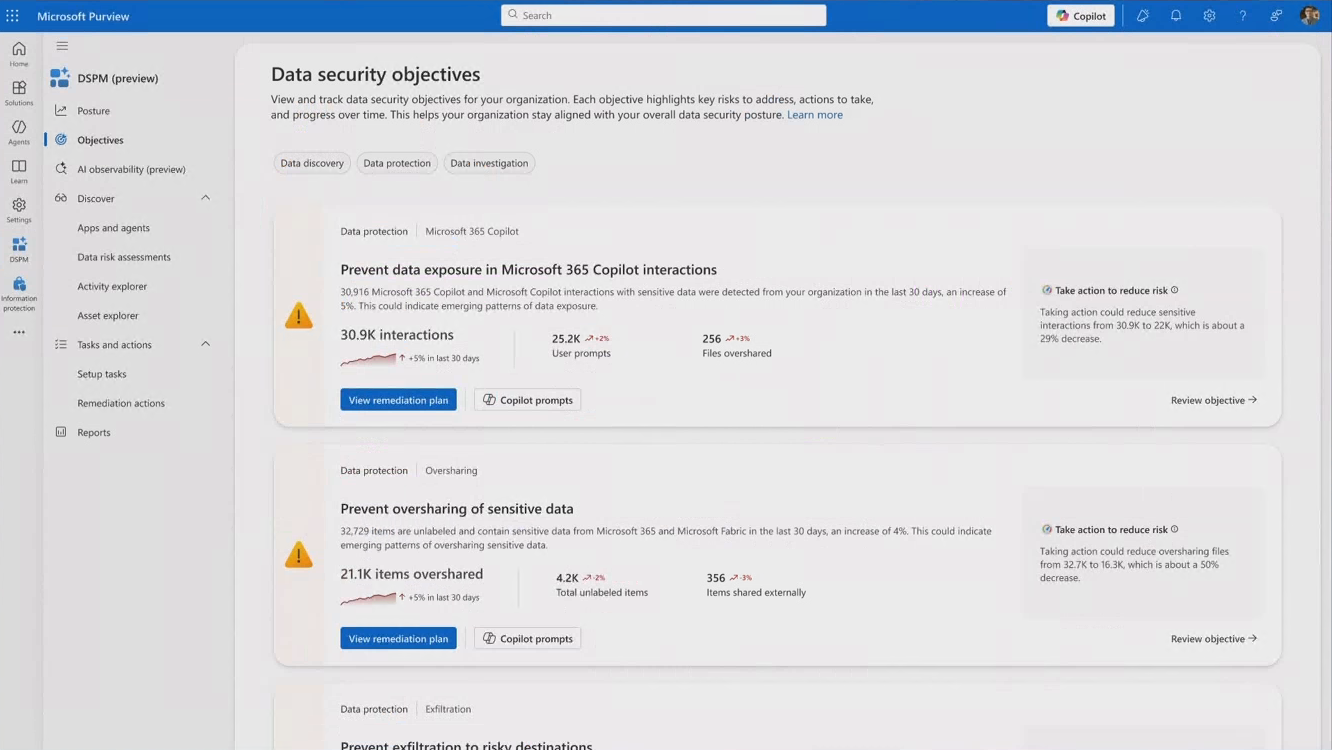The height and width of the screenshot is (750, 1332).
Task: Open Setup tasks
Action: [x=102, y=374]
